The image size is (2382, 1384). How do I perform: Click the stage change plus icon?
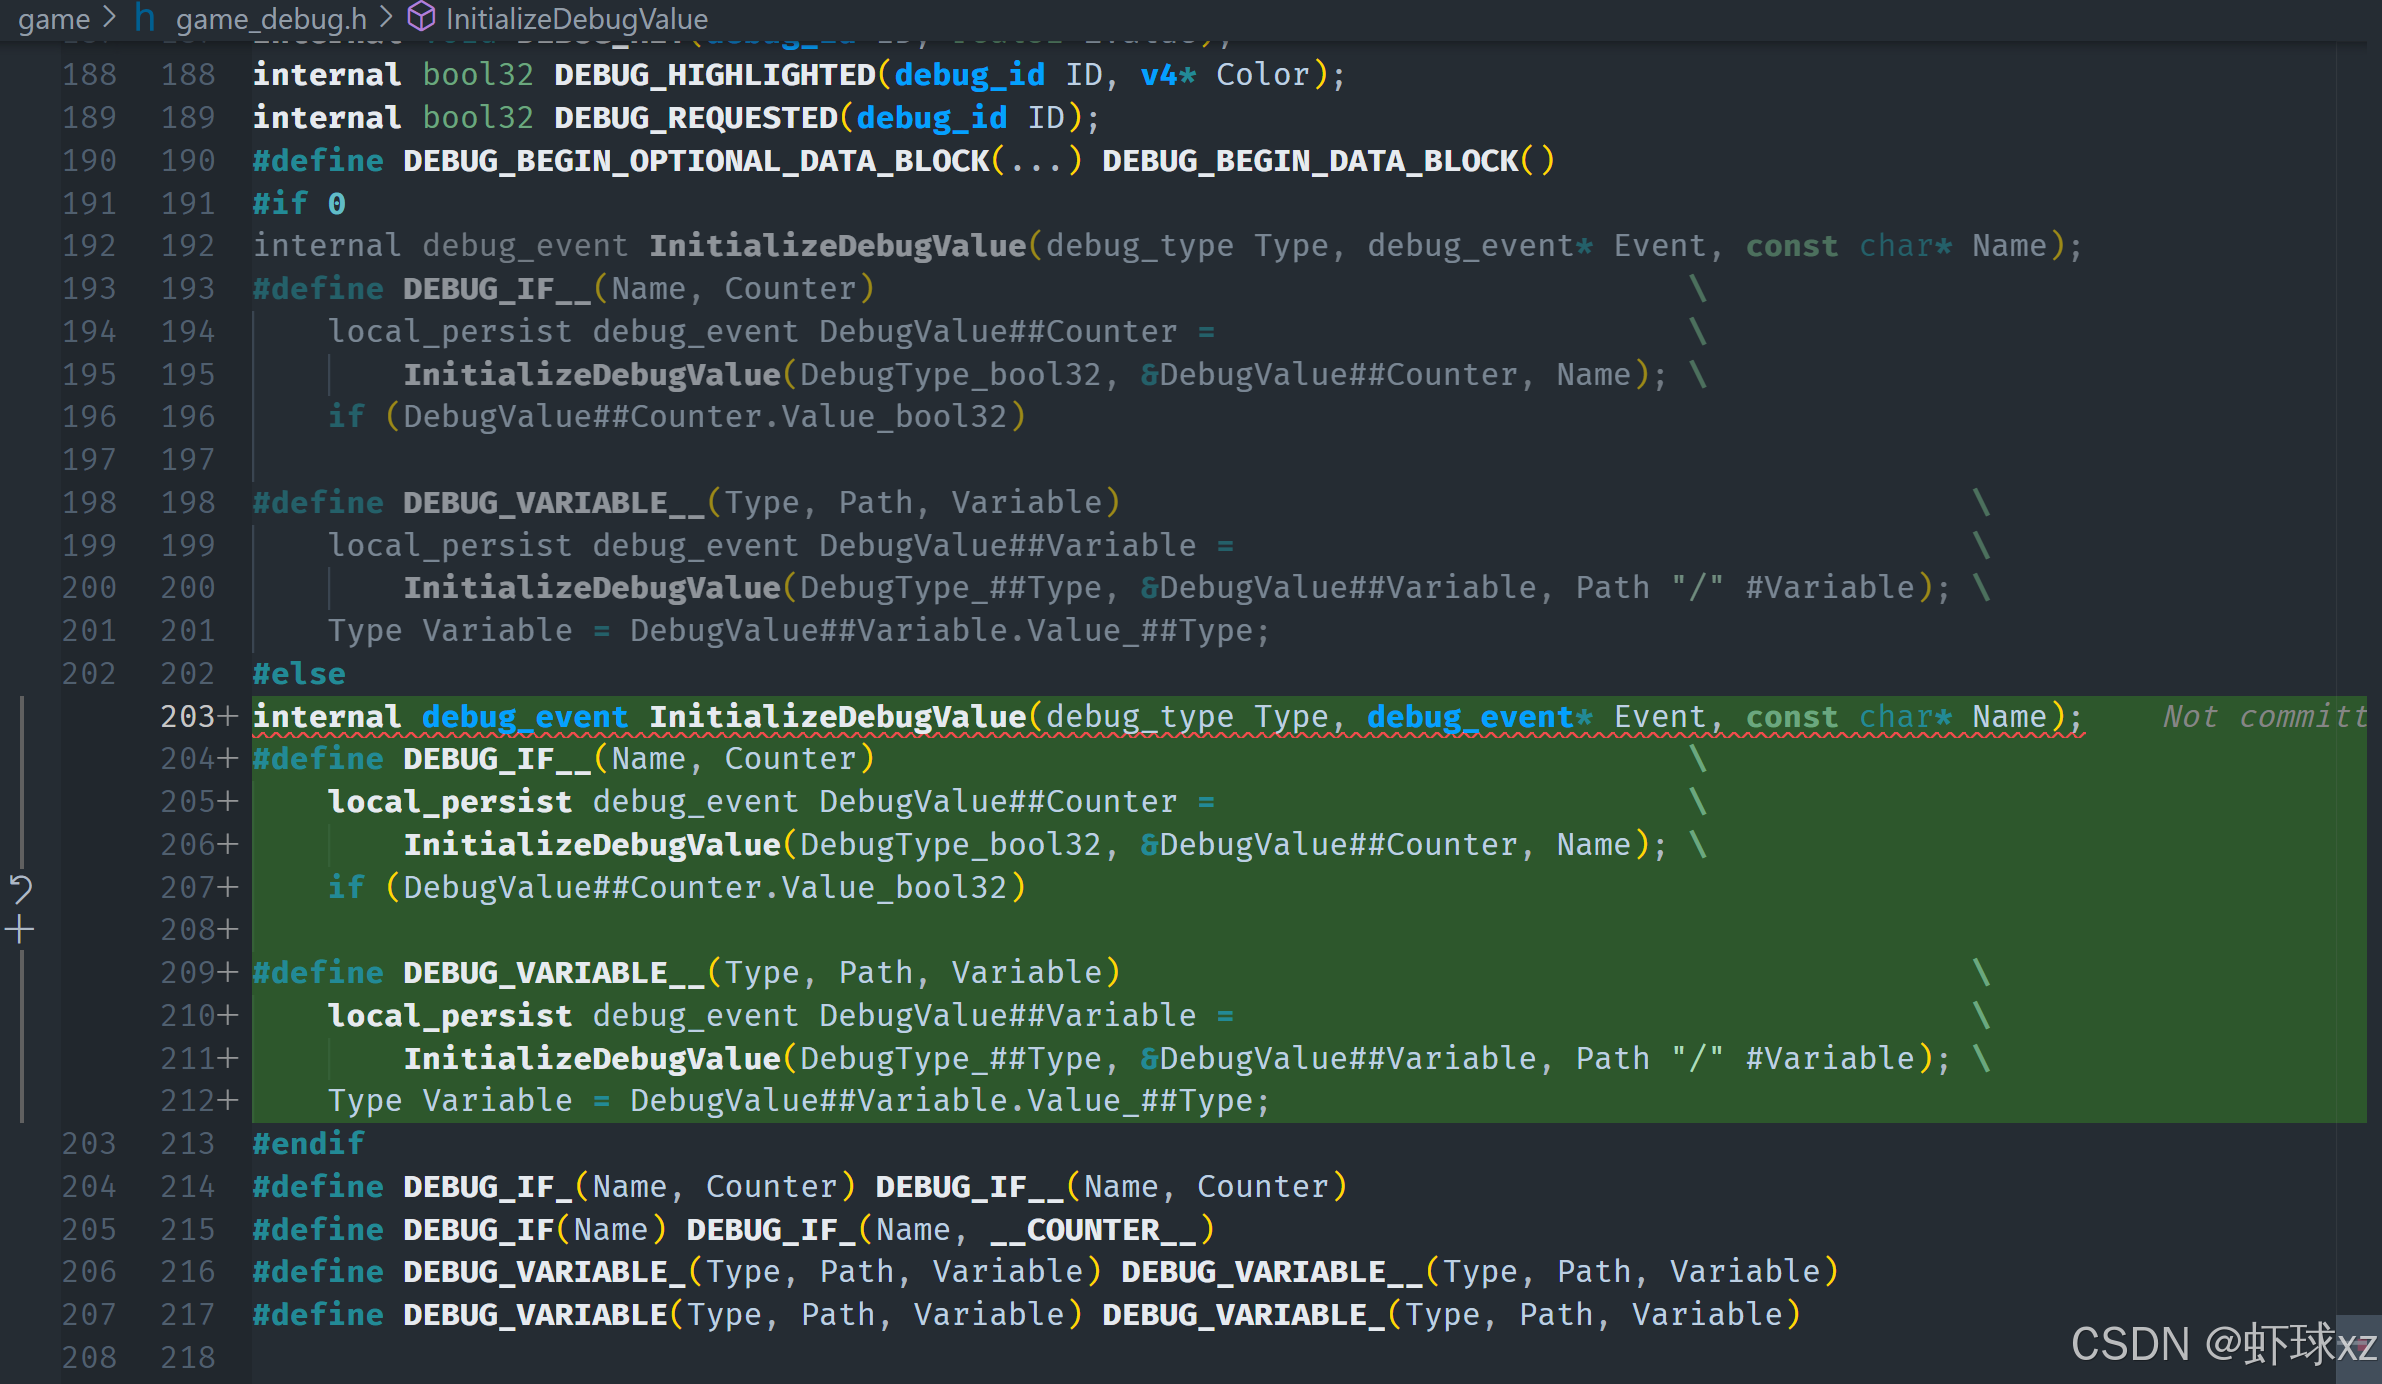coord(20,930)
